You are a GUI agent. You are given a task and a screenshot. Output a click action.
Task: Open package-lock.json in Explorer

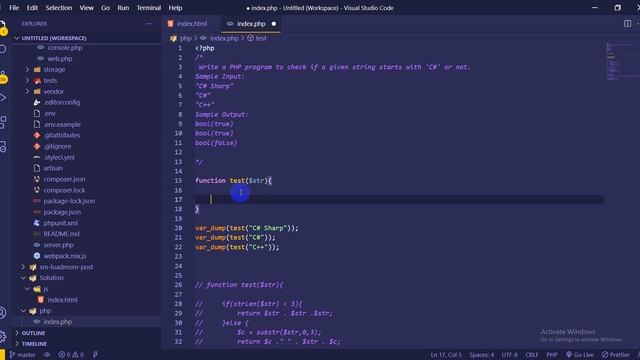[x=69, y=201]
